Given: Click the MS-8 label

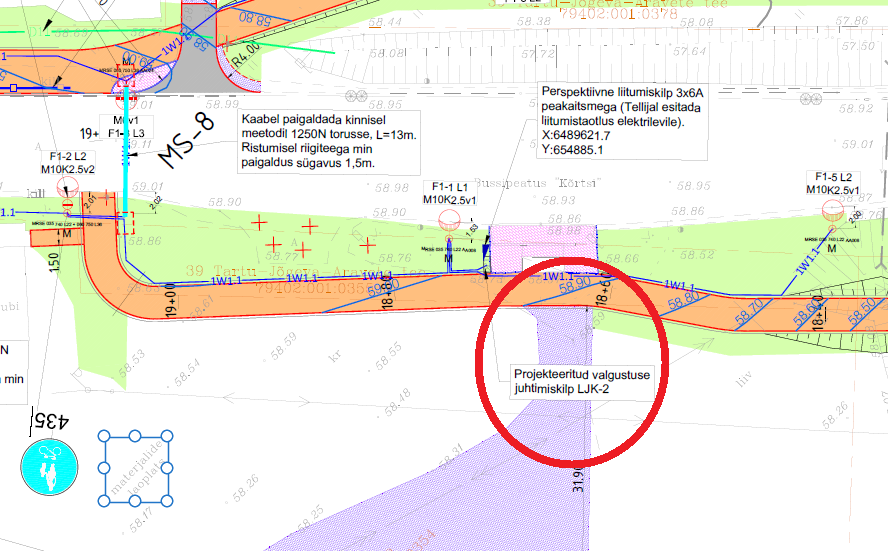Looking at the screenshot, I should click(x=188, y=143).
